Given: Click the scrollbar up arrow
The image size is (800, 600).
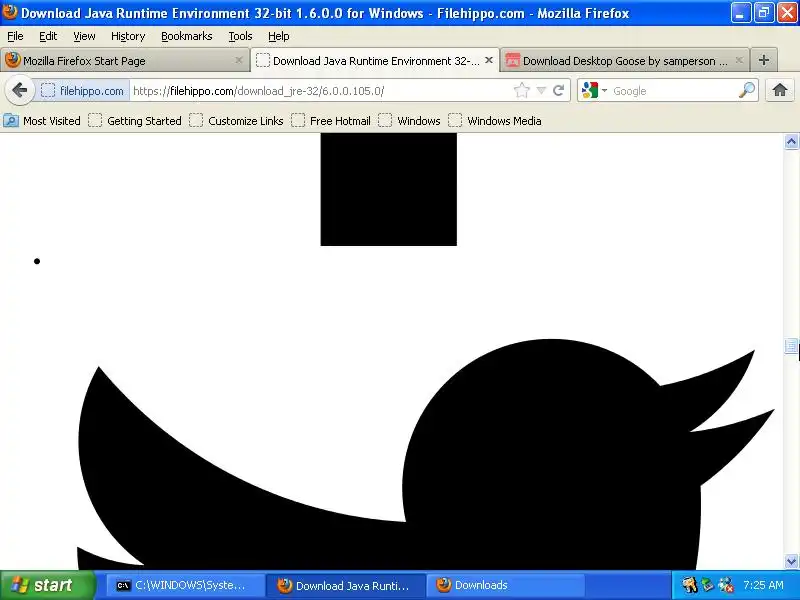Looking at the screenshot, I should 791,142.
